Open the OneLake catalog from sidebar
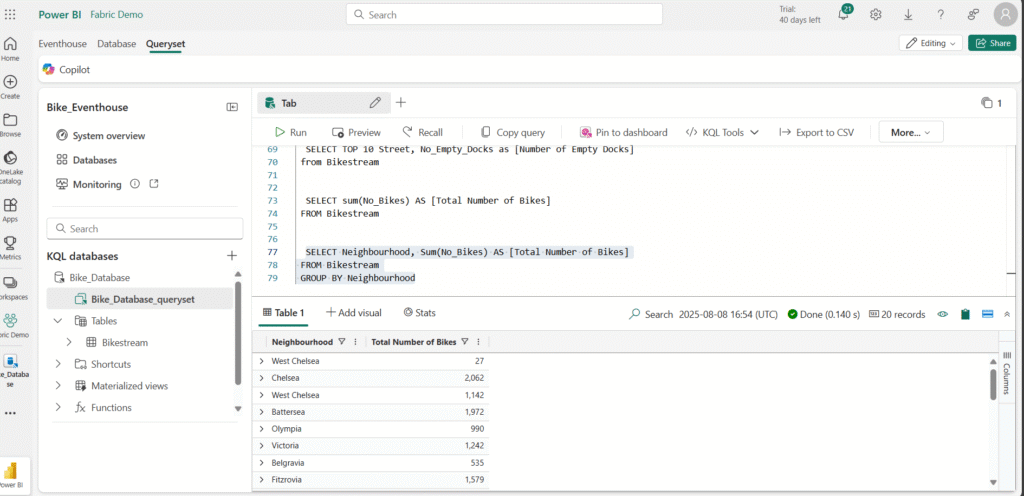Screen dimensions: 1024x496 click(x=10, y=166)
